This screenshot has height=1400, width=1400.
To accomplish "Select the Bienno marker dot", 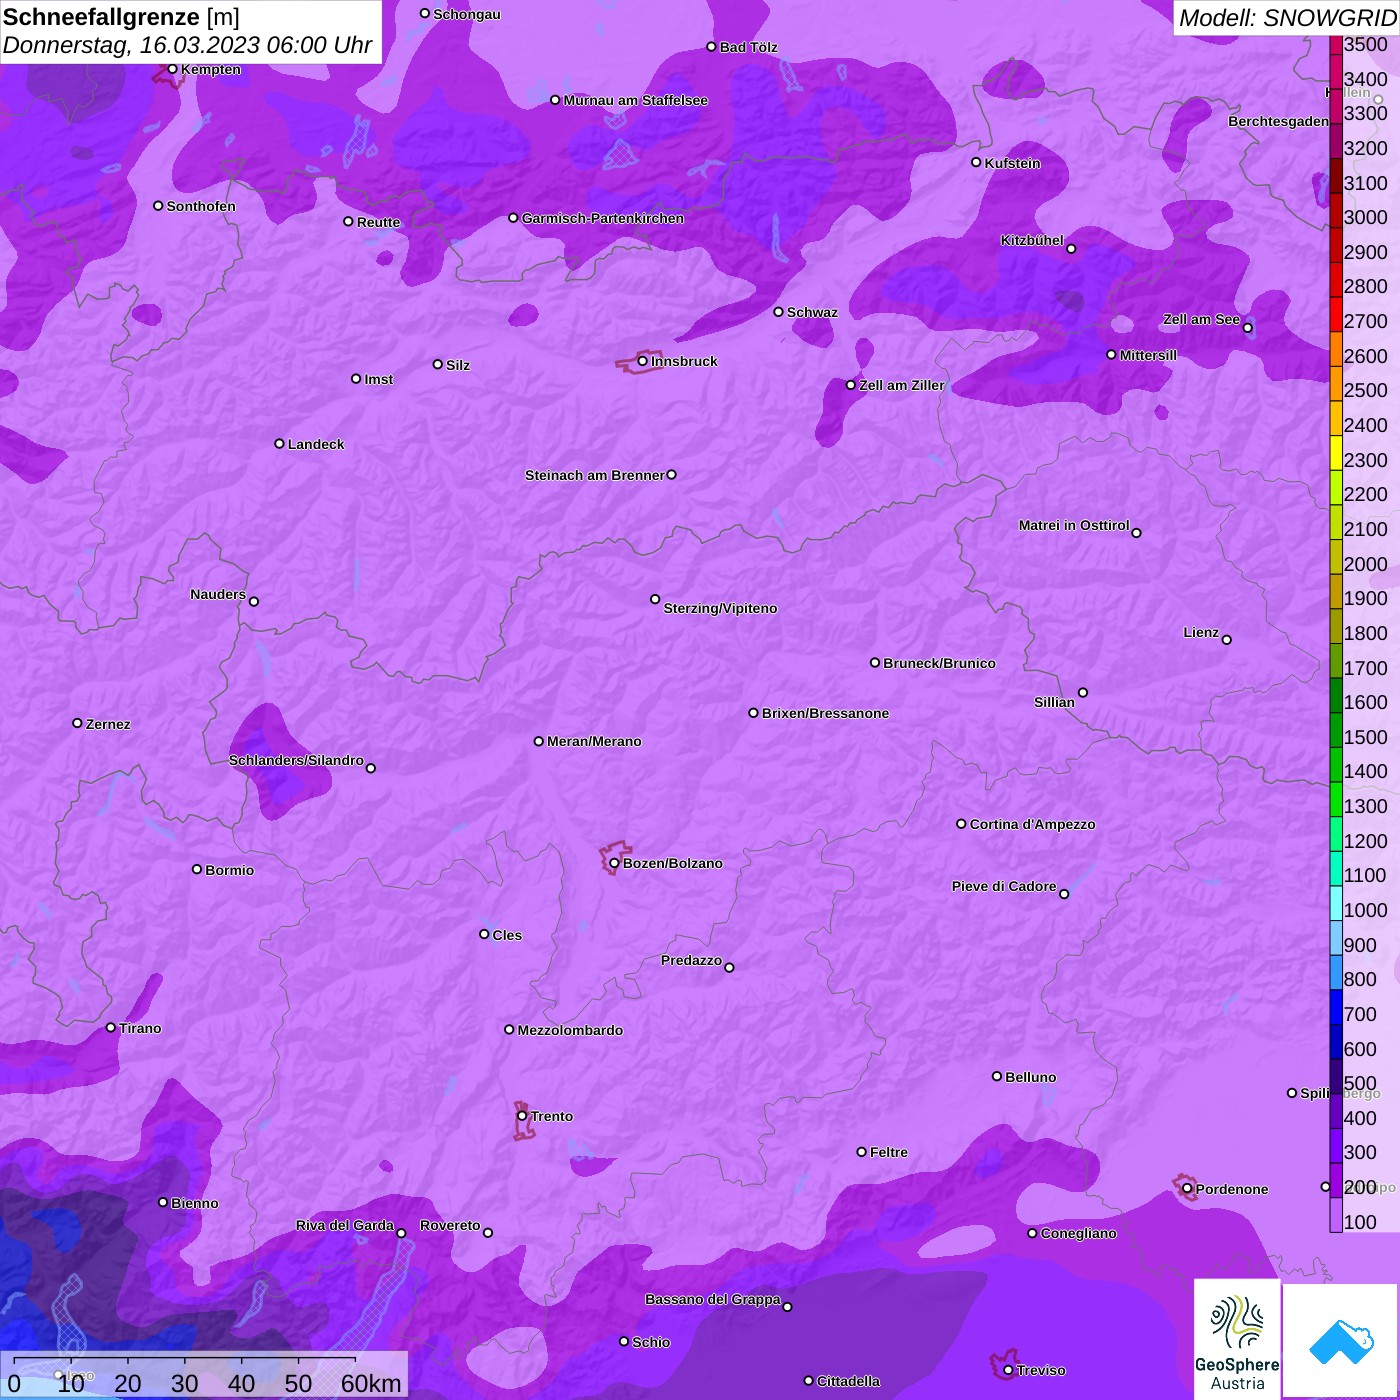I will (x=163, y=1202).
